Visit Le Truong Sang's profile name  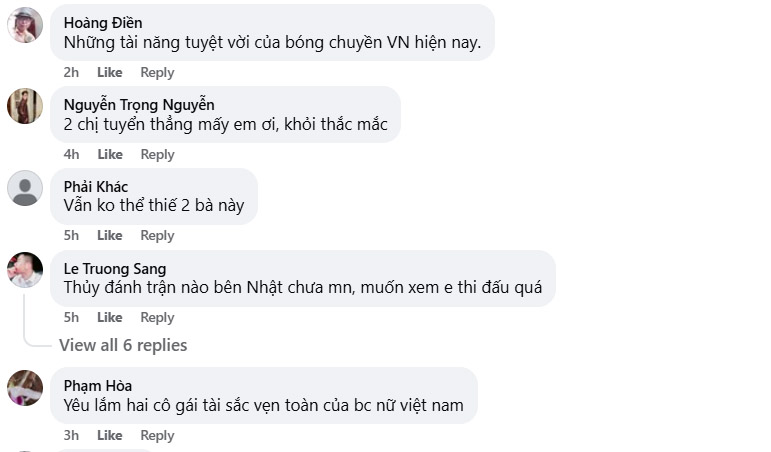pos(115,269)
